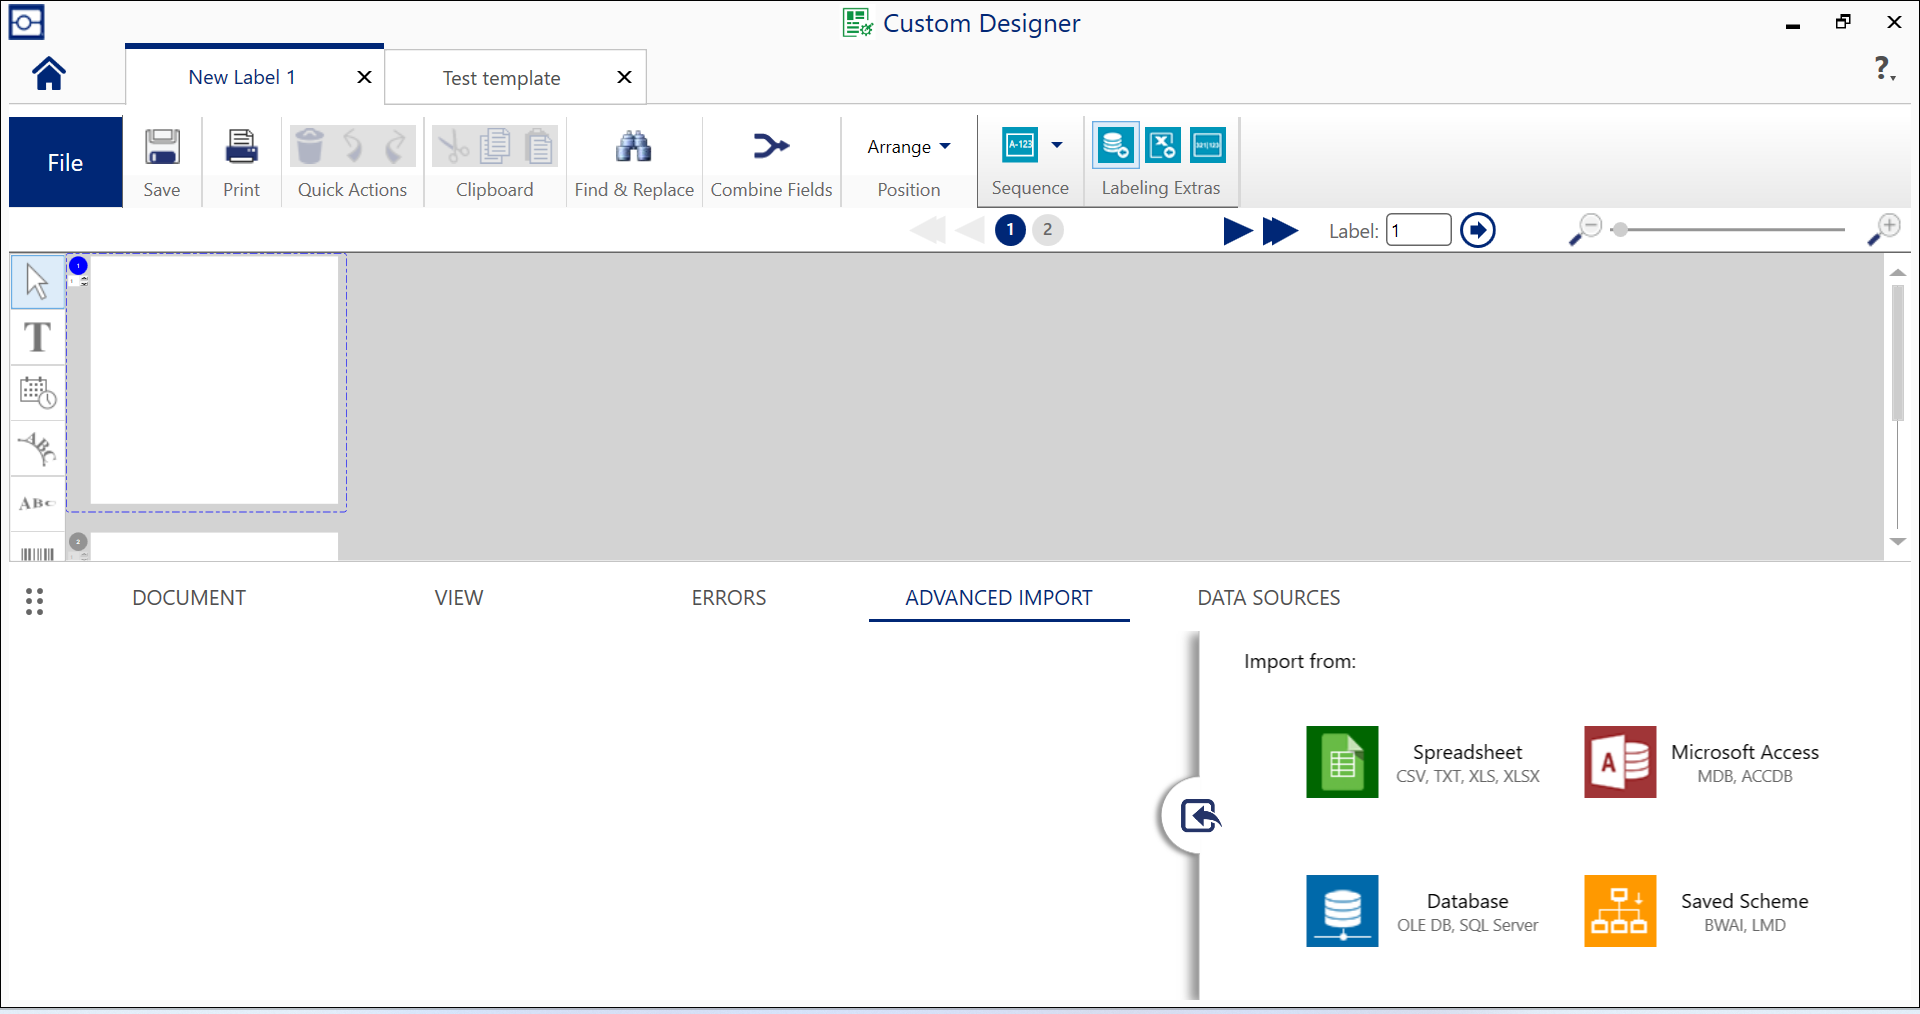1920x1014 pixels.
Task: Expand the Arrange dropdown
Action: click(908, 147)
